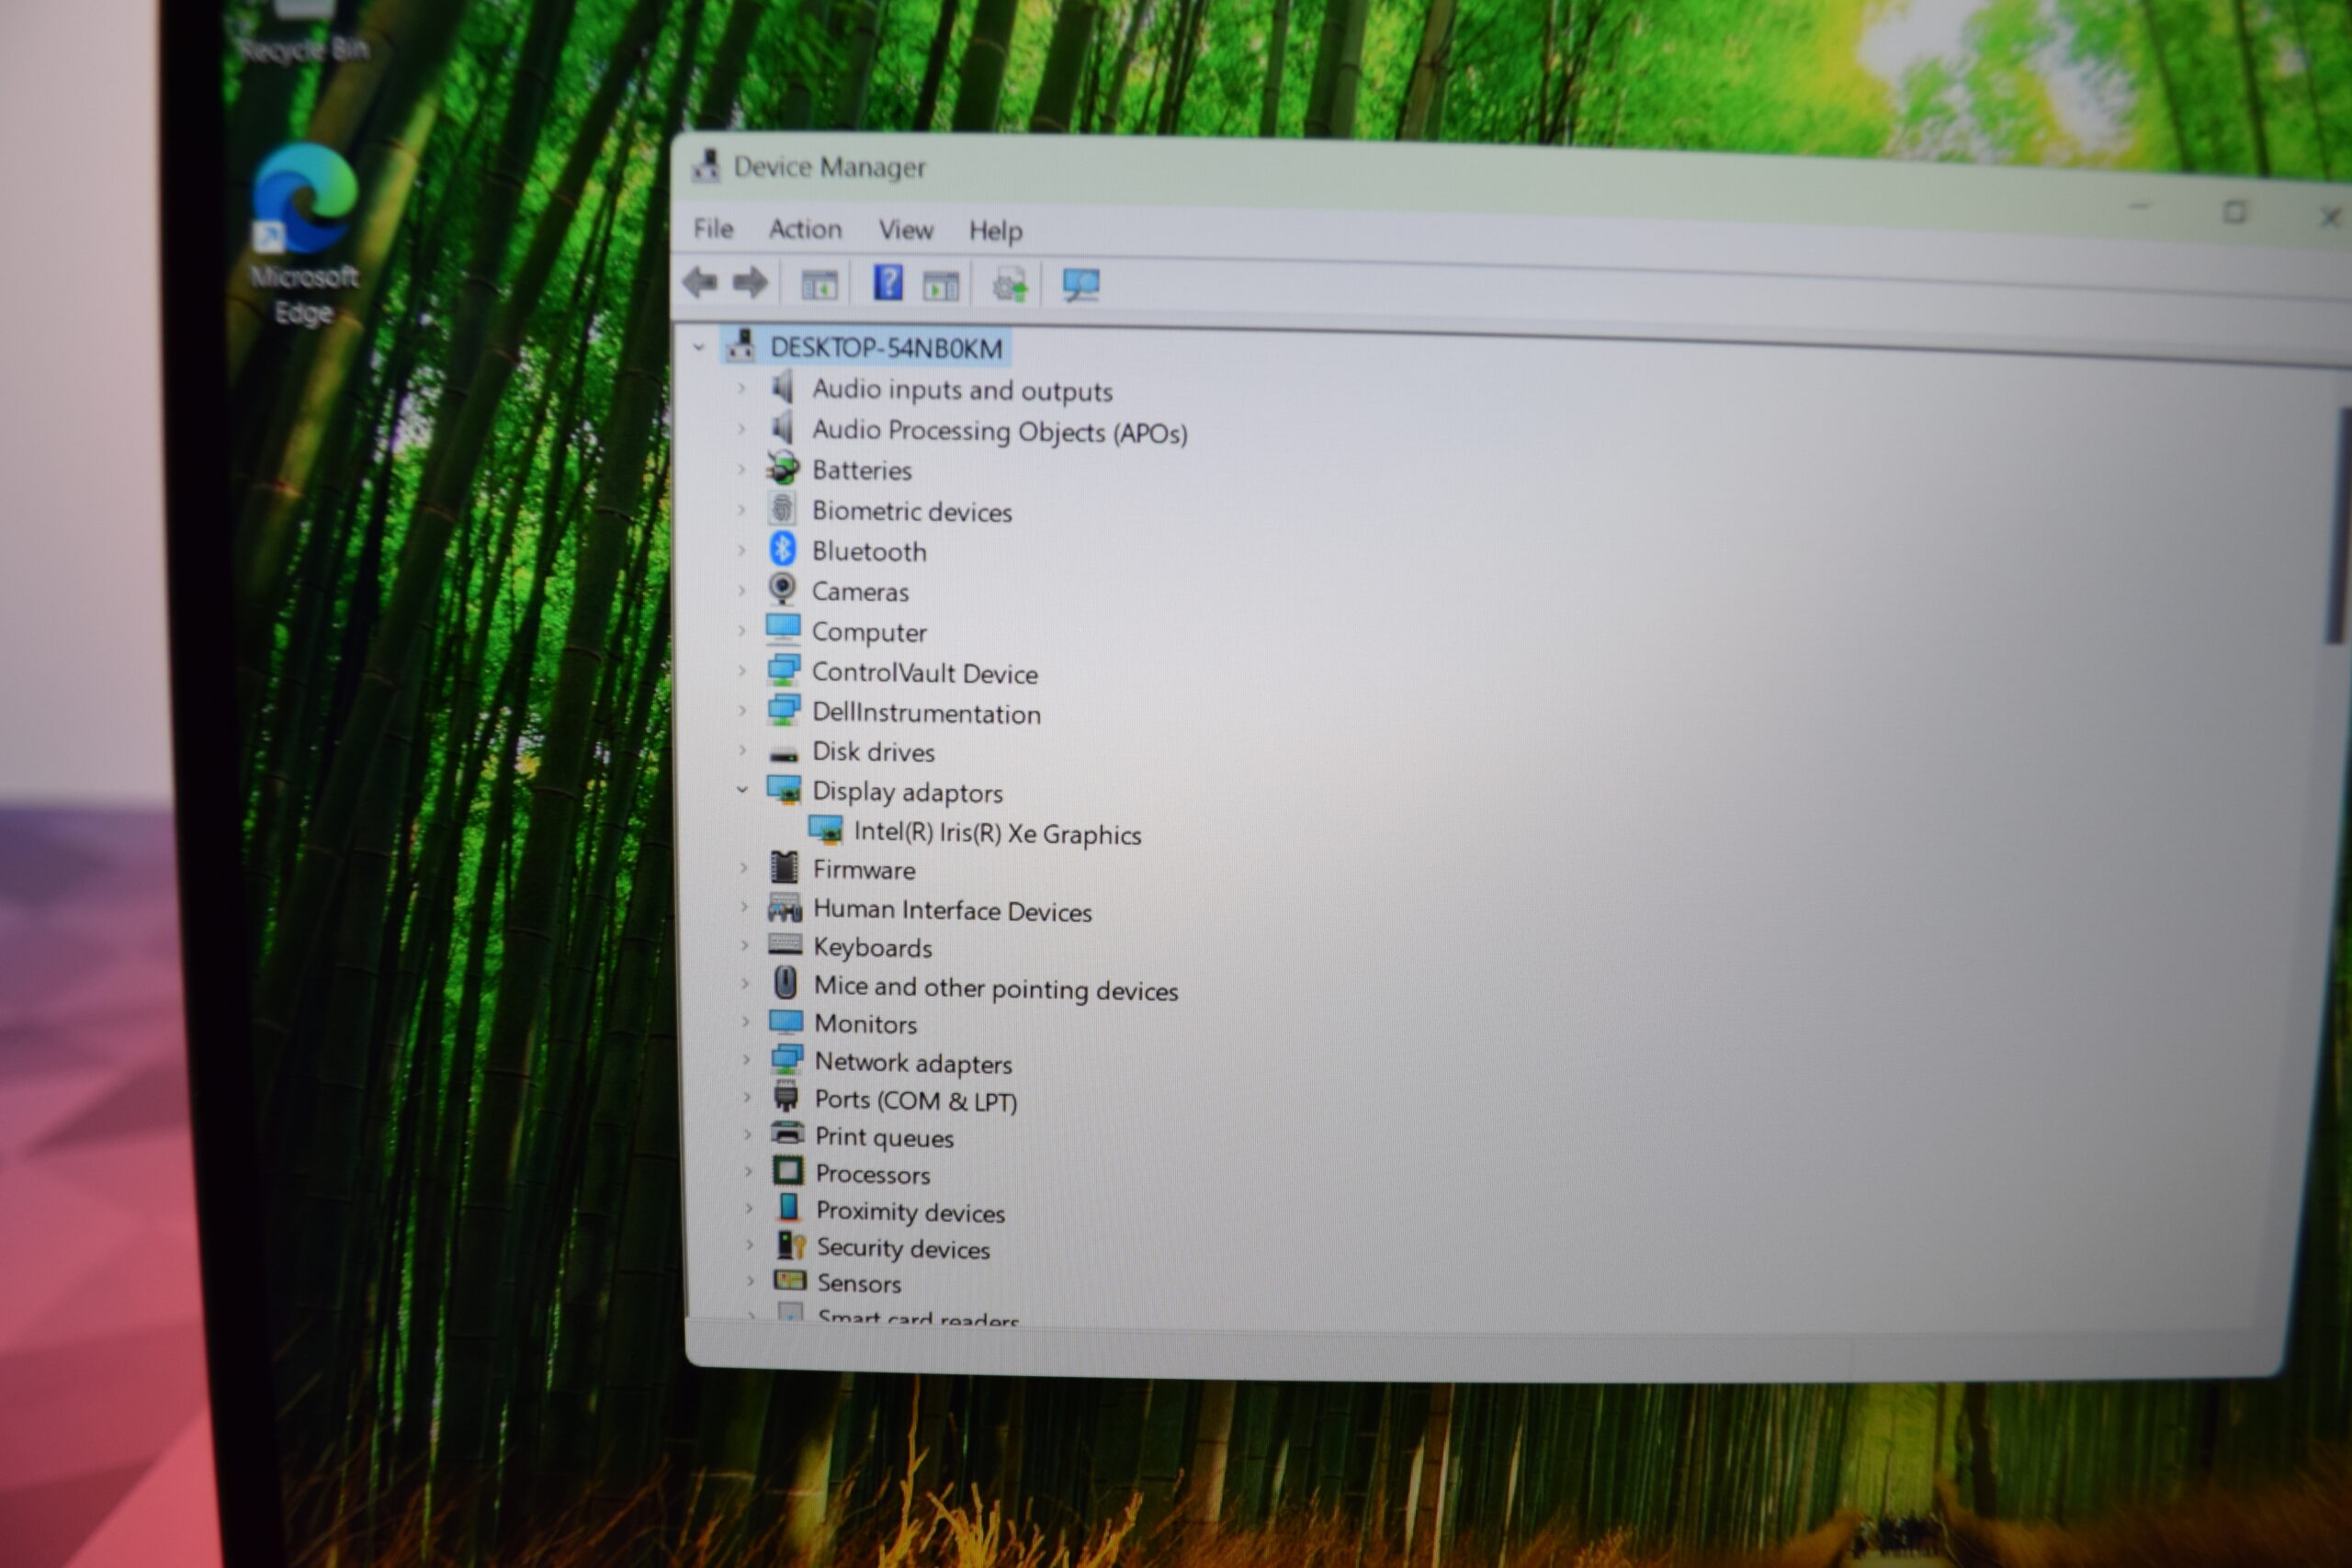Click the Security devices key icon
The height and width of the screenshot is (1568, 2352).
tap(791, 1245)
